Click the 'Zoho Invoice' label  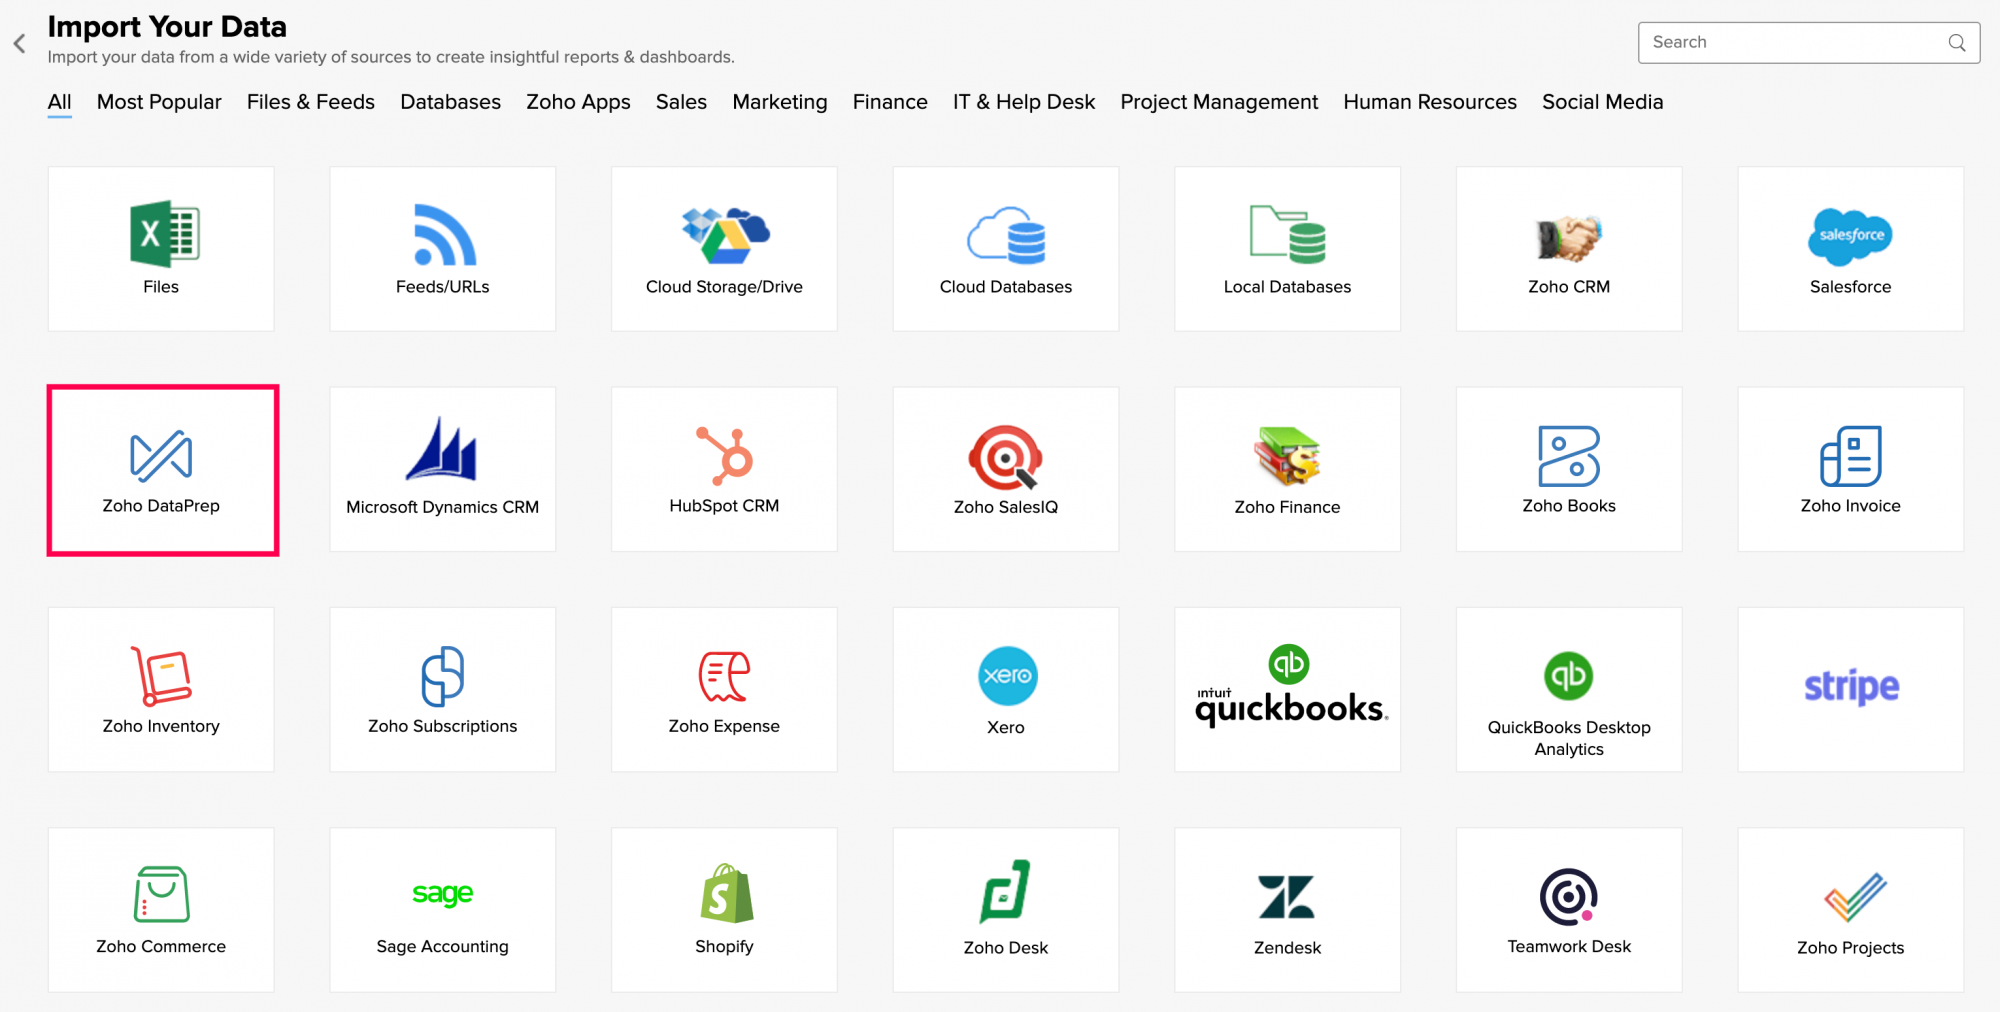[x=1851, y=506]
